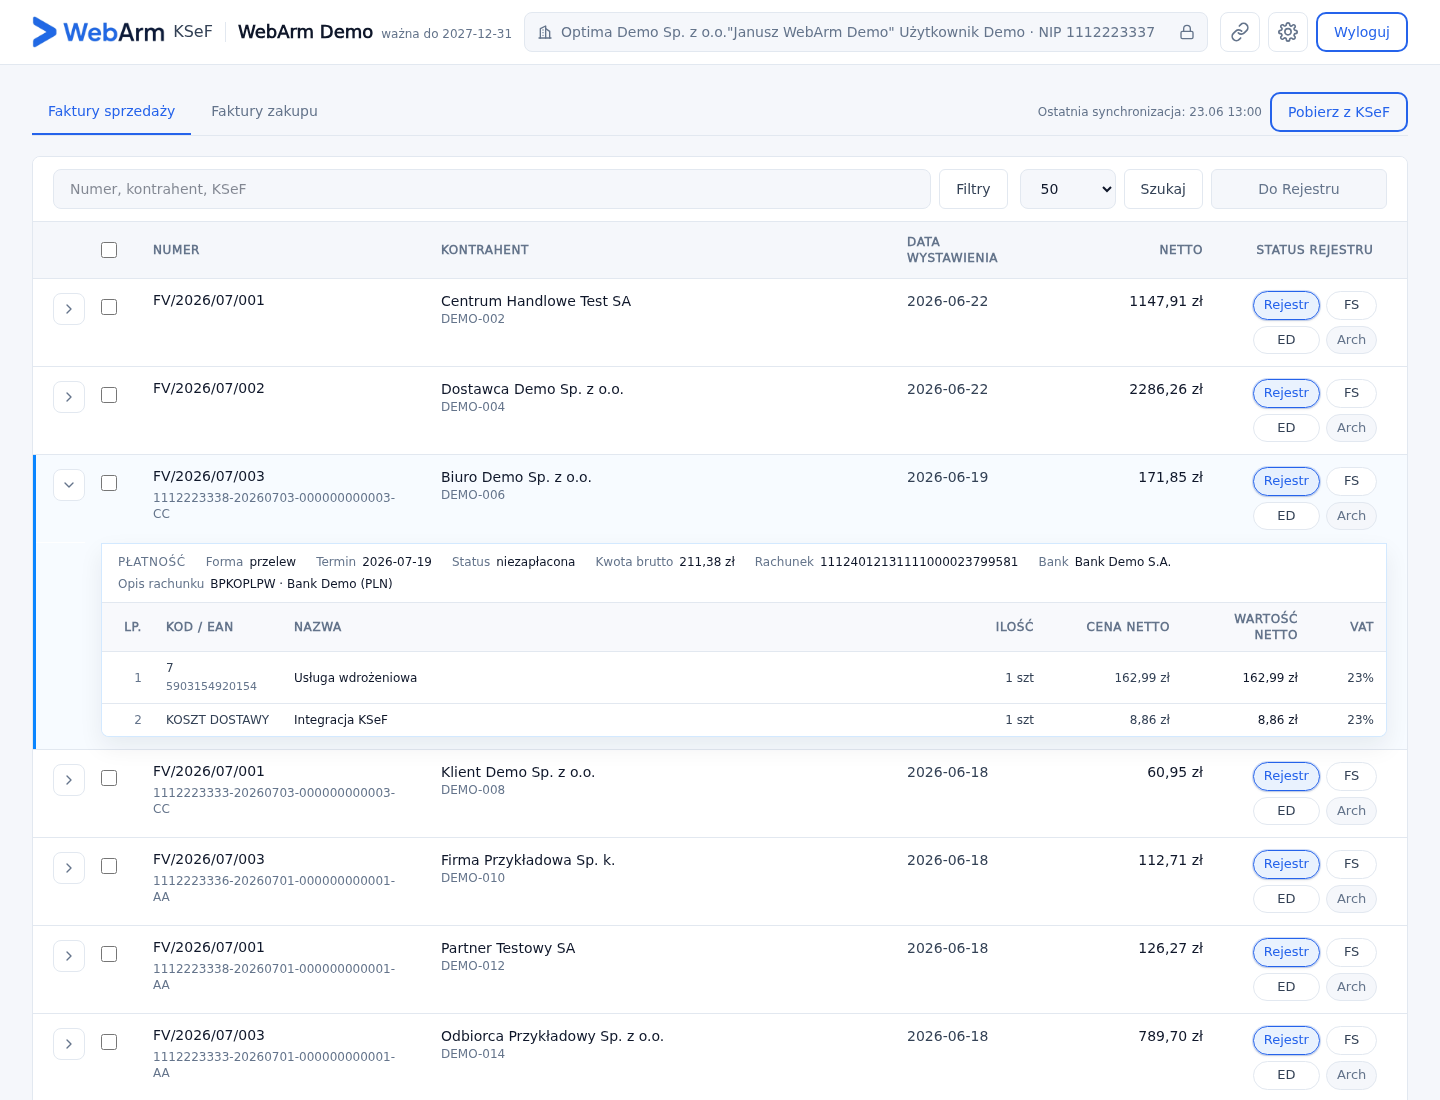This screenshot has height=1100, width=1440.
Task: Click the Arch pill for Dostawca Demo invoice
Action: click(1351, 428)
